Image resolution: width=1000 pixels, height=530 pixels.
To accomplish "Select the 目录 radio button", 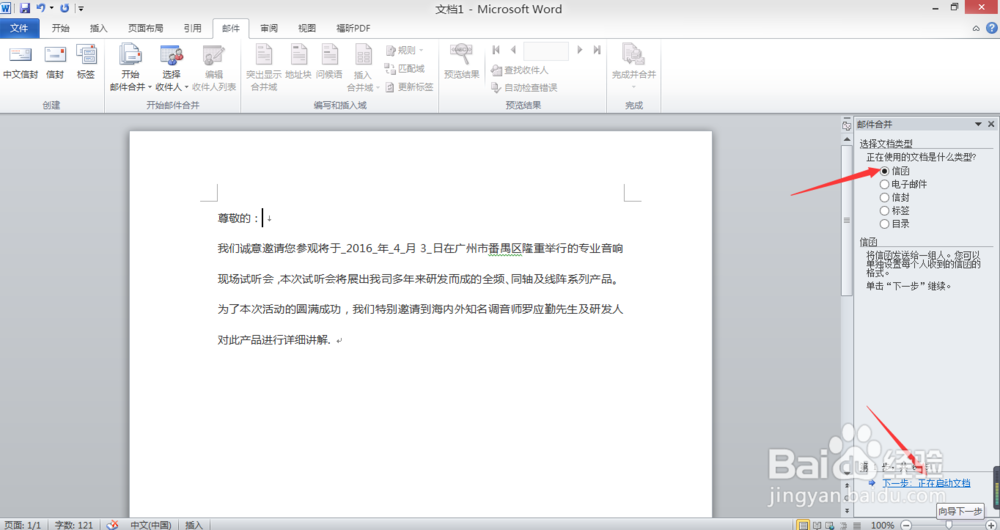I will click(x=885, y=224).
